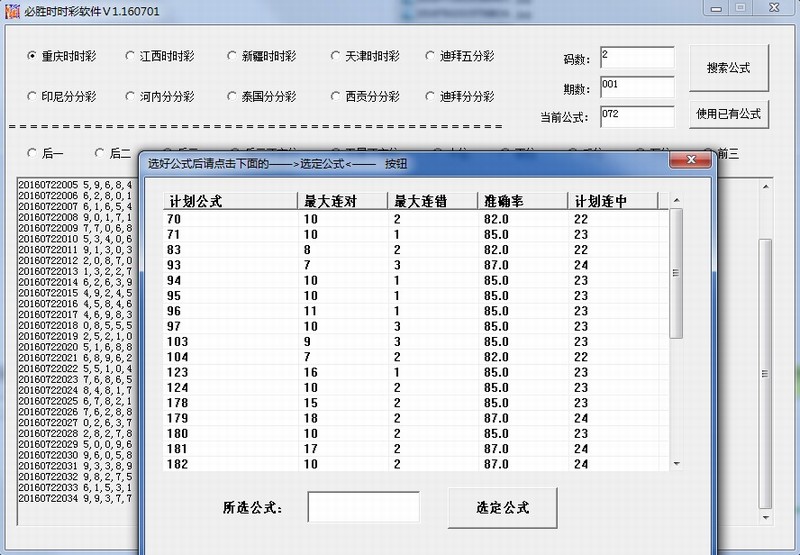Select the 河内分分彩 radio button
Viewport: 800px width, 555px height.
pos(133,97)
